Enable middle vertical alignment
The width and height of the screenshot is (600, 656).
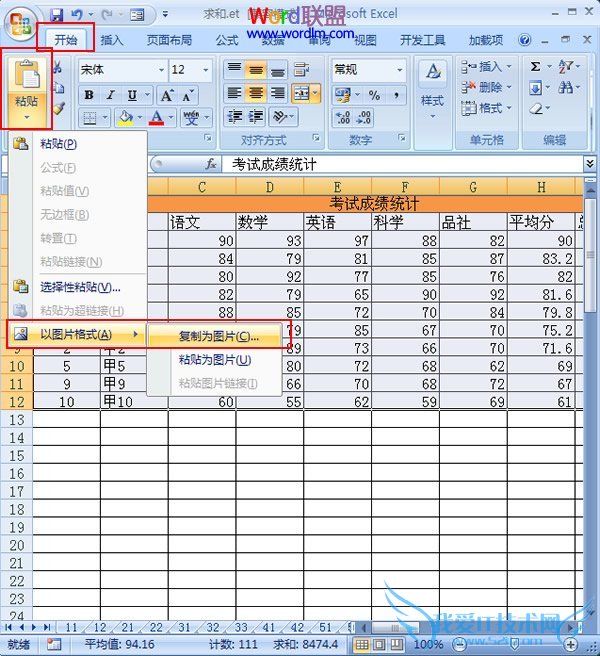[256, 69]
